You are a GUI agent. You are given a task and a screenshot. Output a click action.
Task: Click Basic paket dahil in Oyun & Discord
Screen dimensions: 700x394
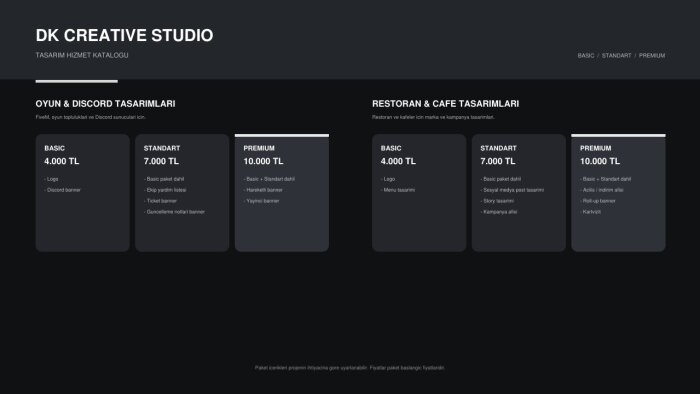[x=164, y=179]
